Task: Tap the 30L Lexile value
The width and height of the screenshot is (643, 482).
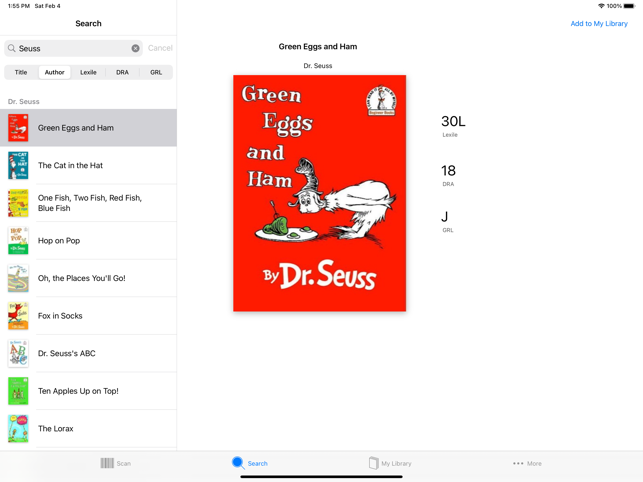Action: pyautogui.click(x=453, y=121)
